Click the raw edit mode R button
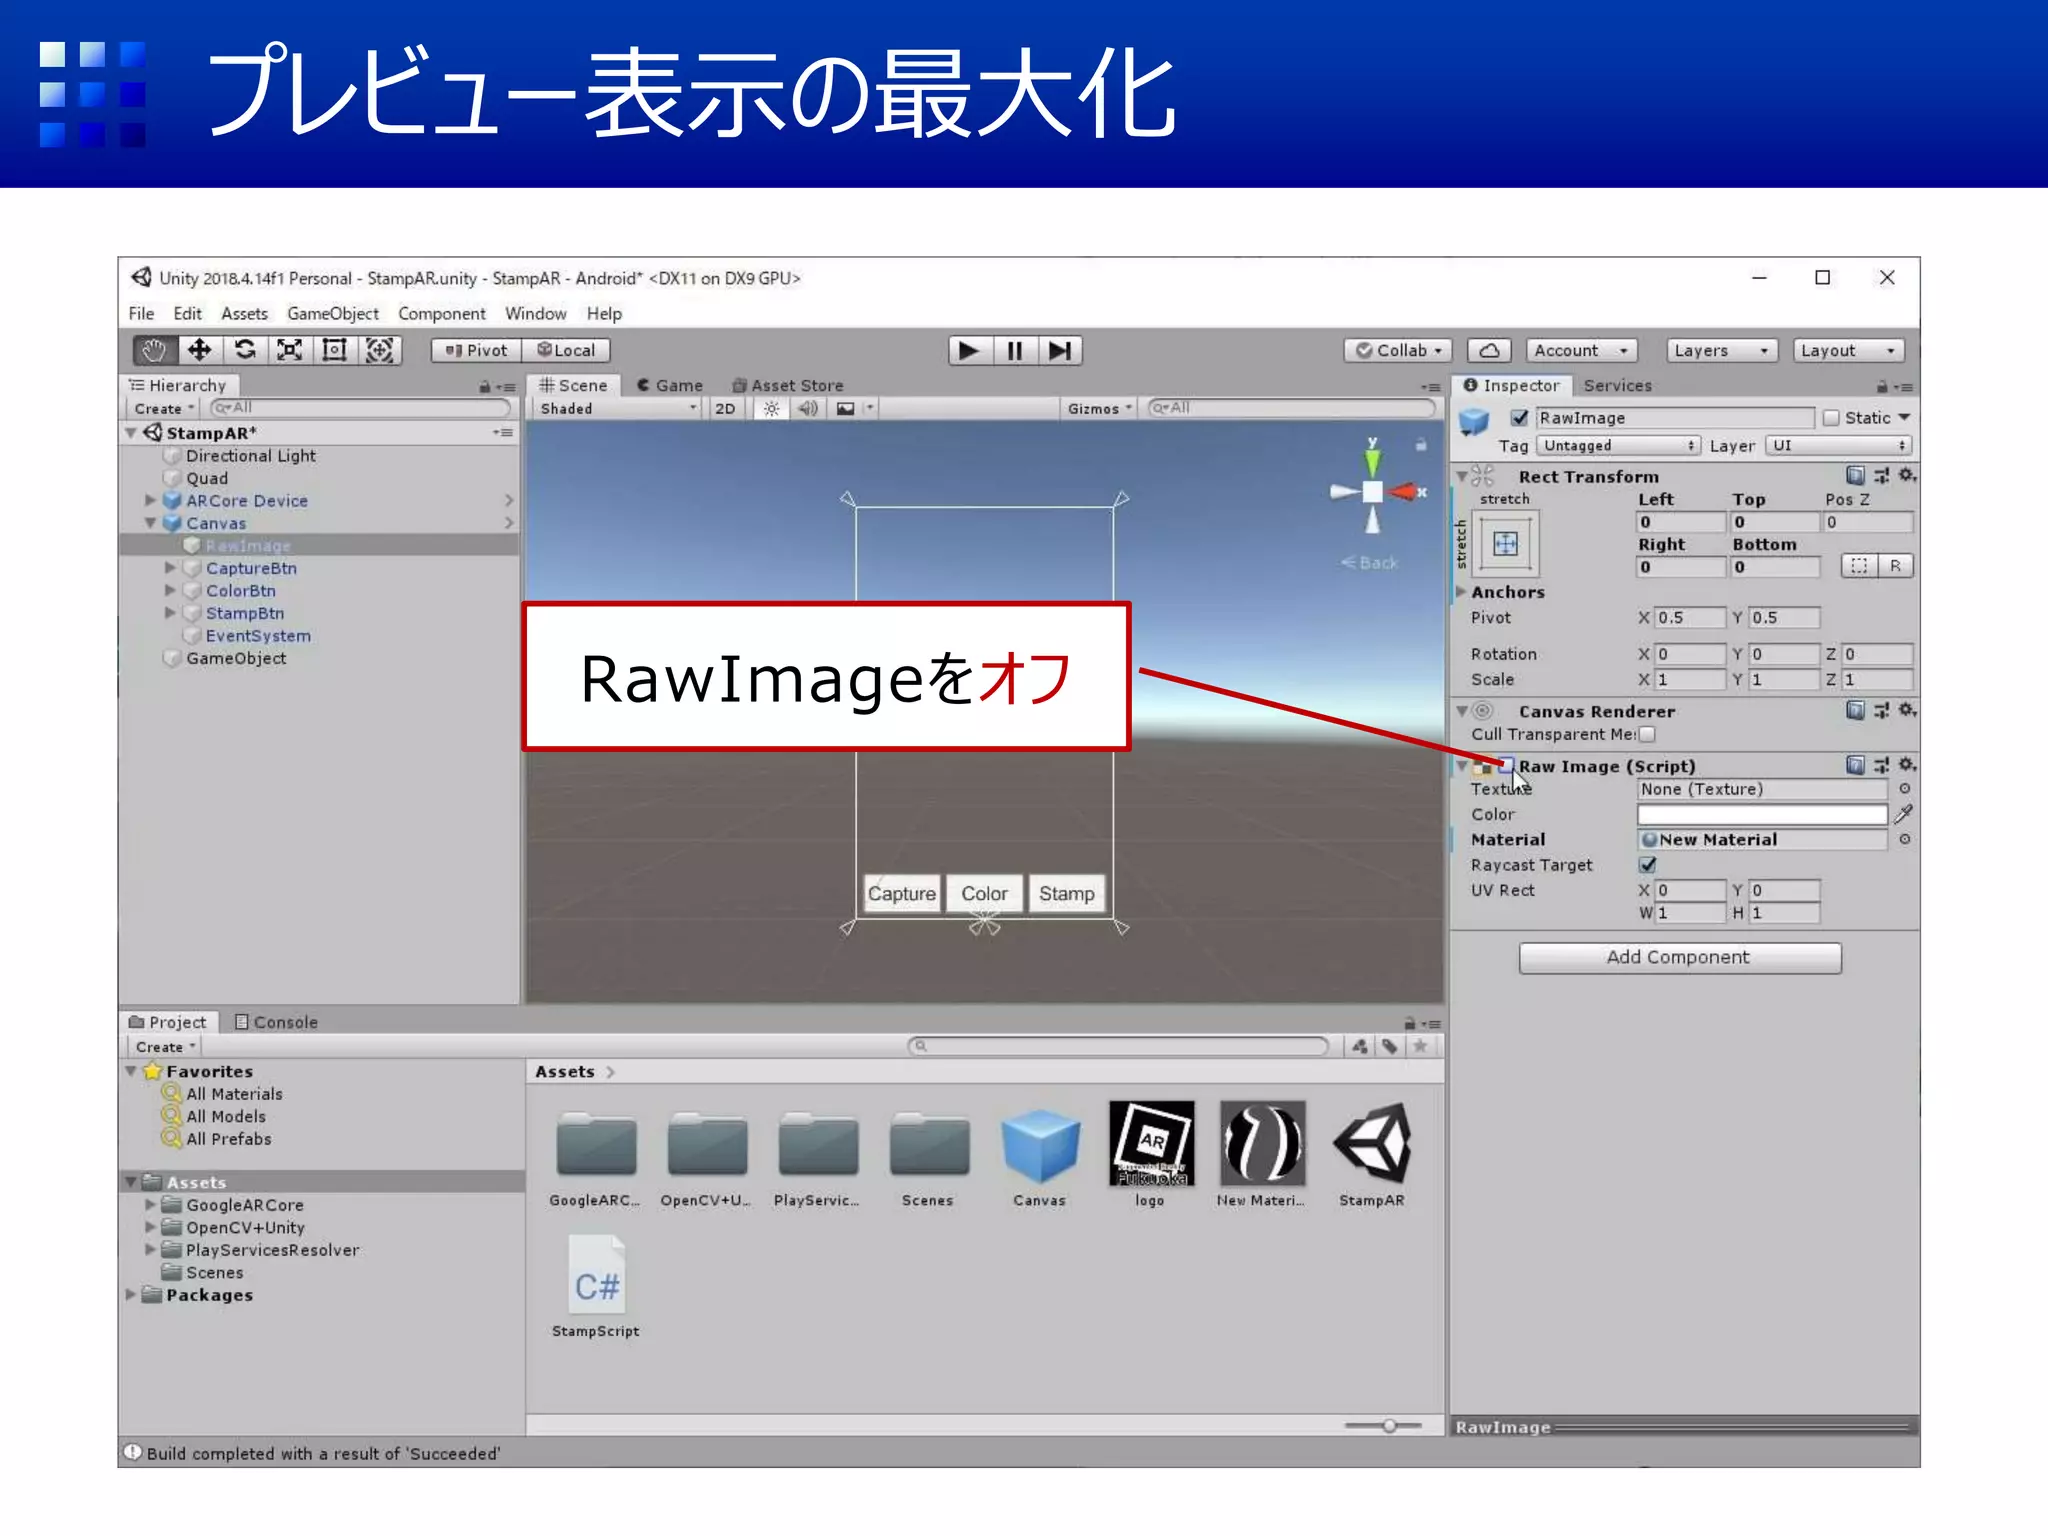The width and height of the screenshot is (2048, 1536). point(1895,566)
